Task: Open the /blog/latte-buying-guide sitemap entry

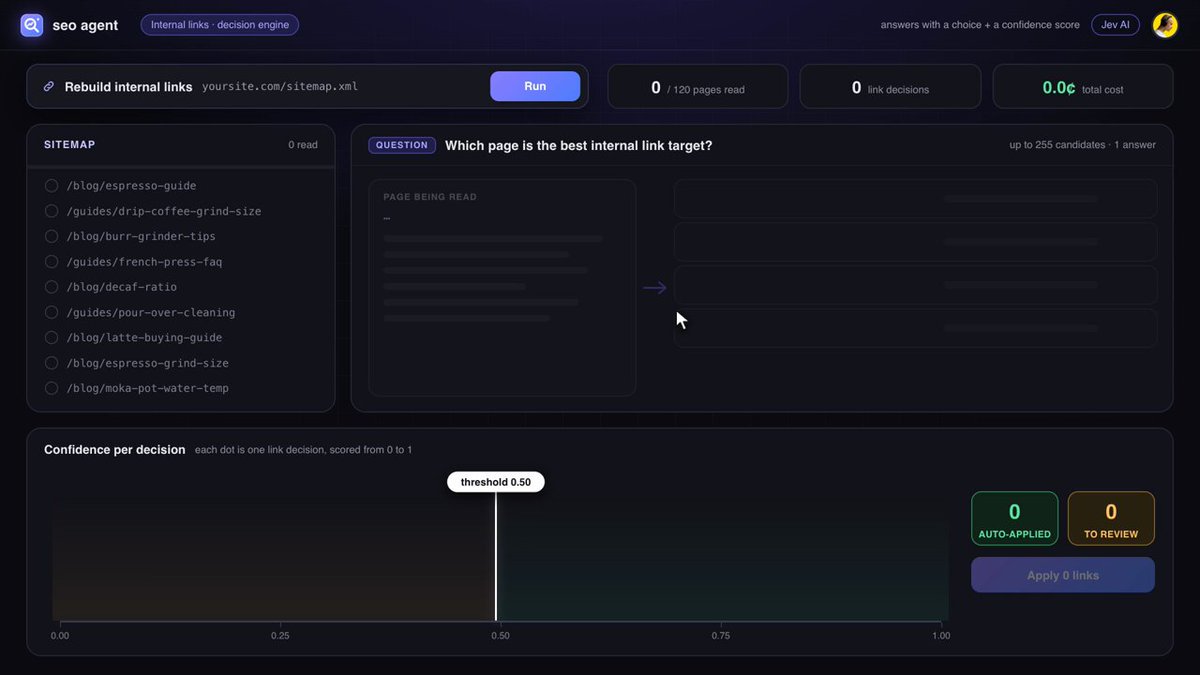Action: point(144,338)
